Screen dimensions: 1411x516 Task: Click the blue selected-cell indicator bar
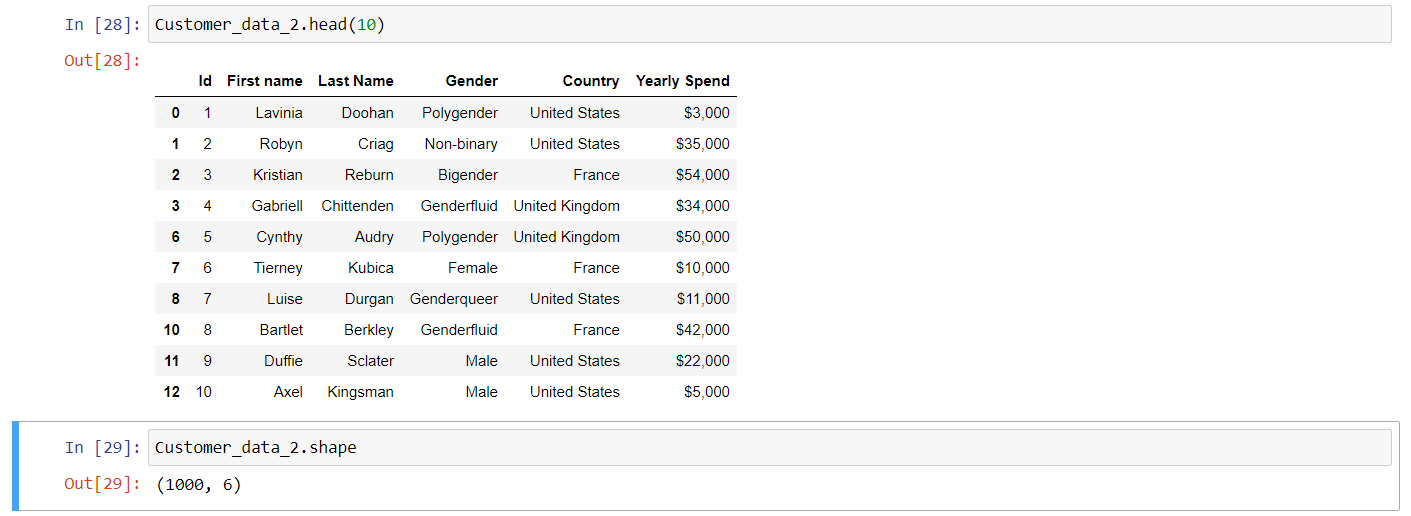pyautogui.click(x=17, y=466)
